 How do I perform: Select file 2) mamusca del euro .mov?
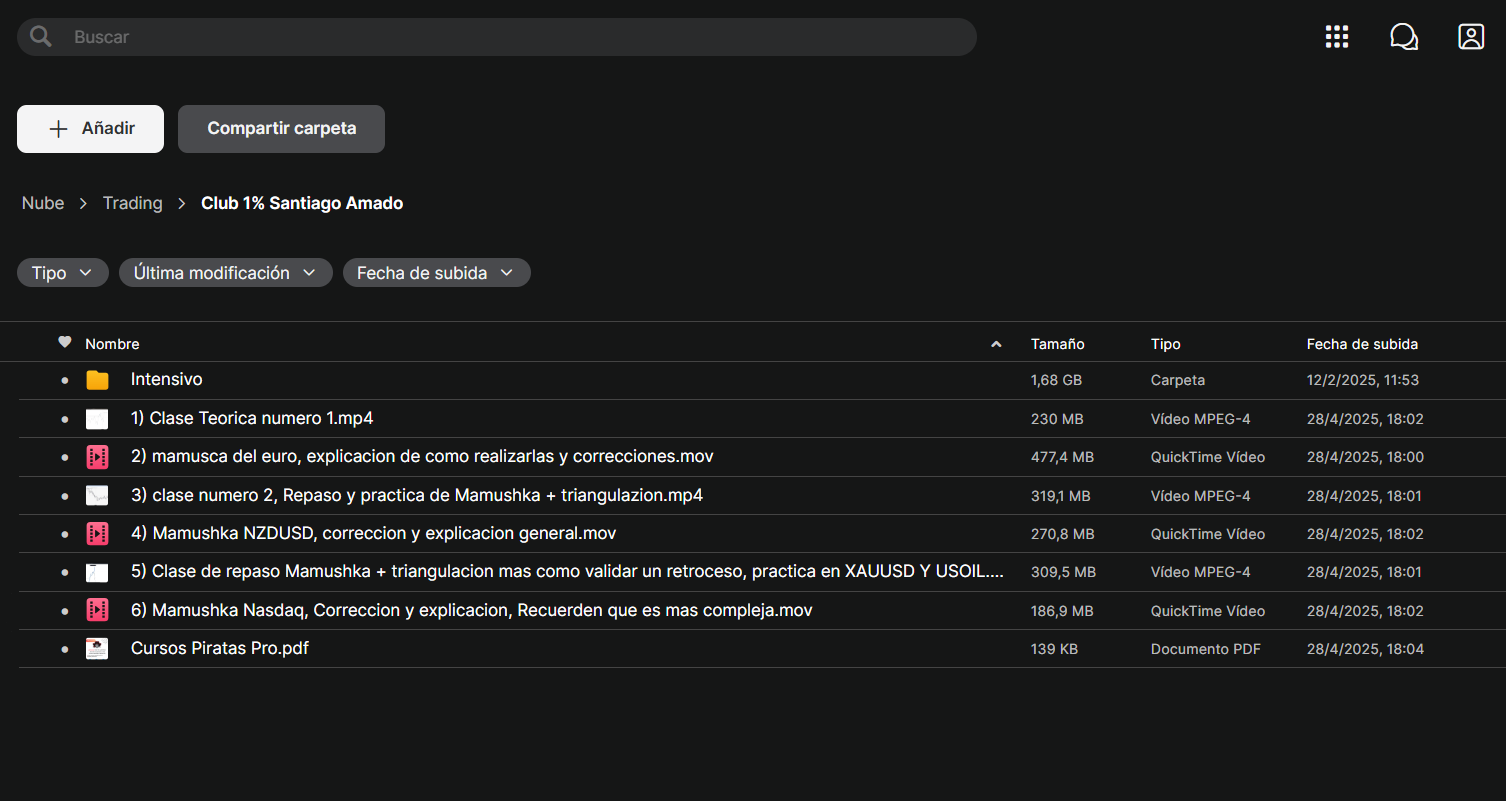click(x=422, y=456)
